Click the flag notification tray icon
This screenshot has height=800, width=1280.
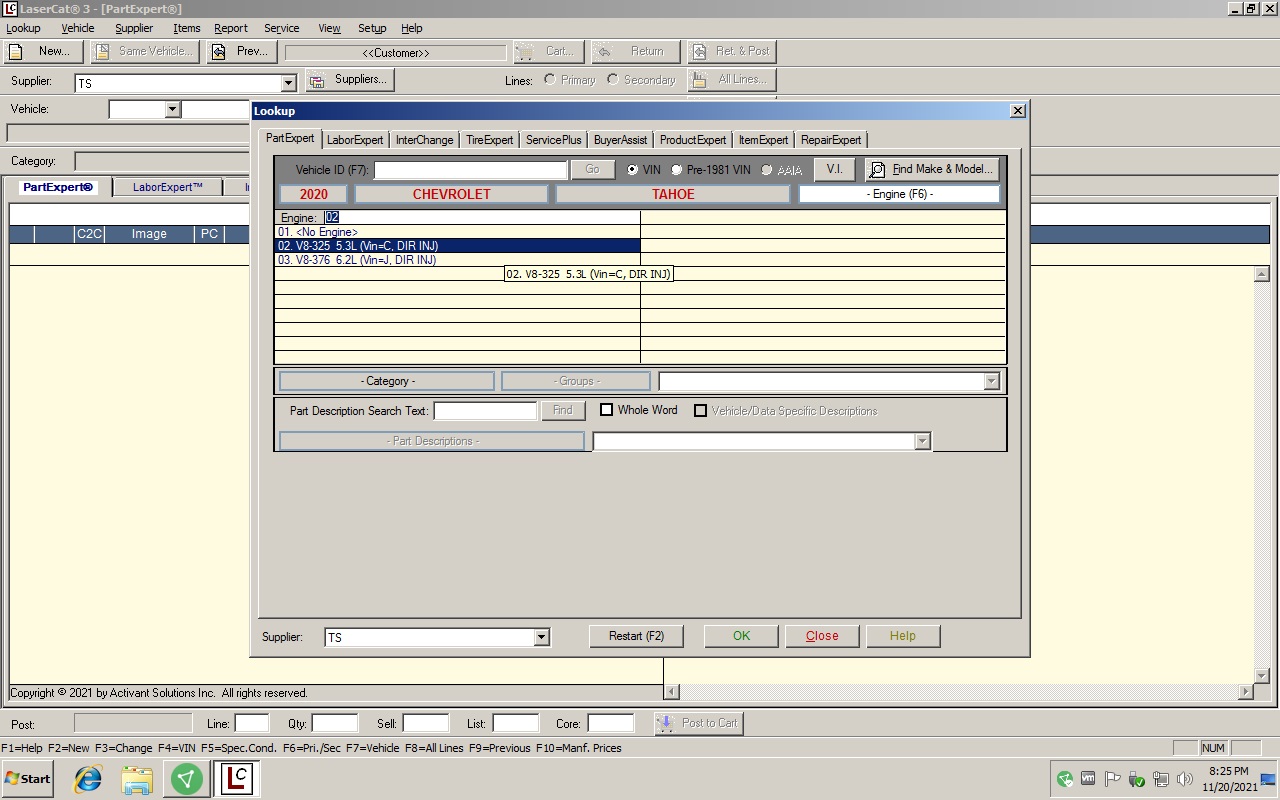tap(1112, 779)
